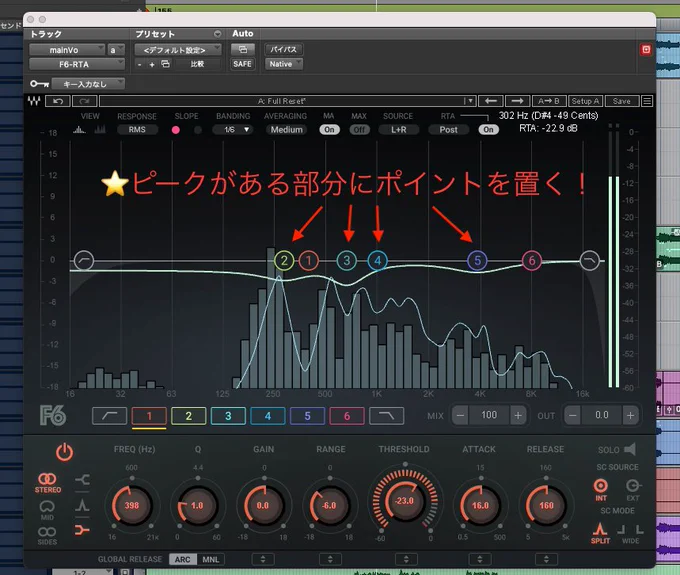Click the 比較 compare button
The image size is (680, 575).
(x=197, y=64)
